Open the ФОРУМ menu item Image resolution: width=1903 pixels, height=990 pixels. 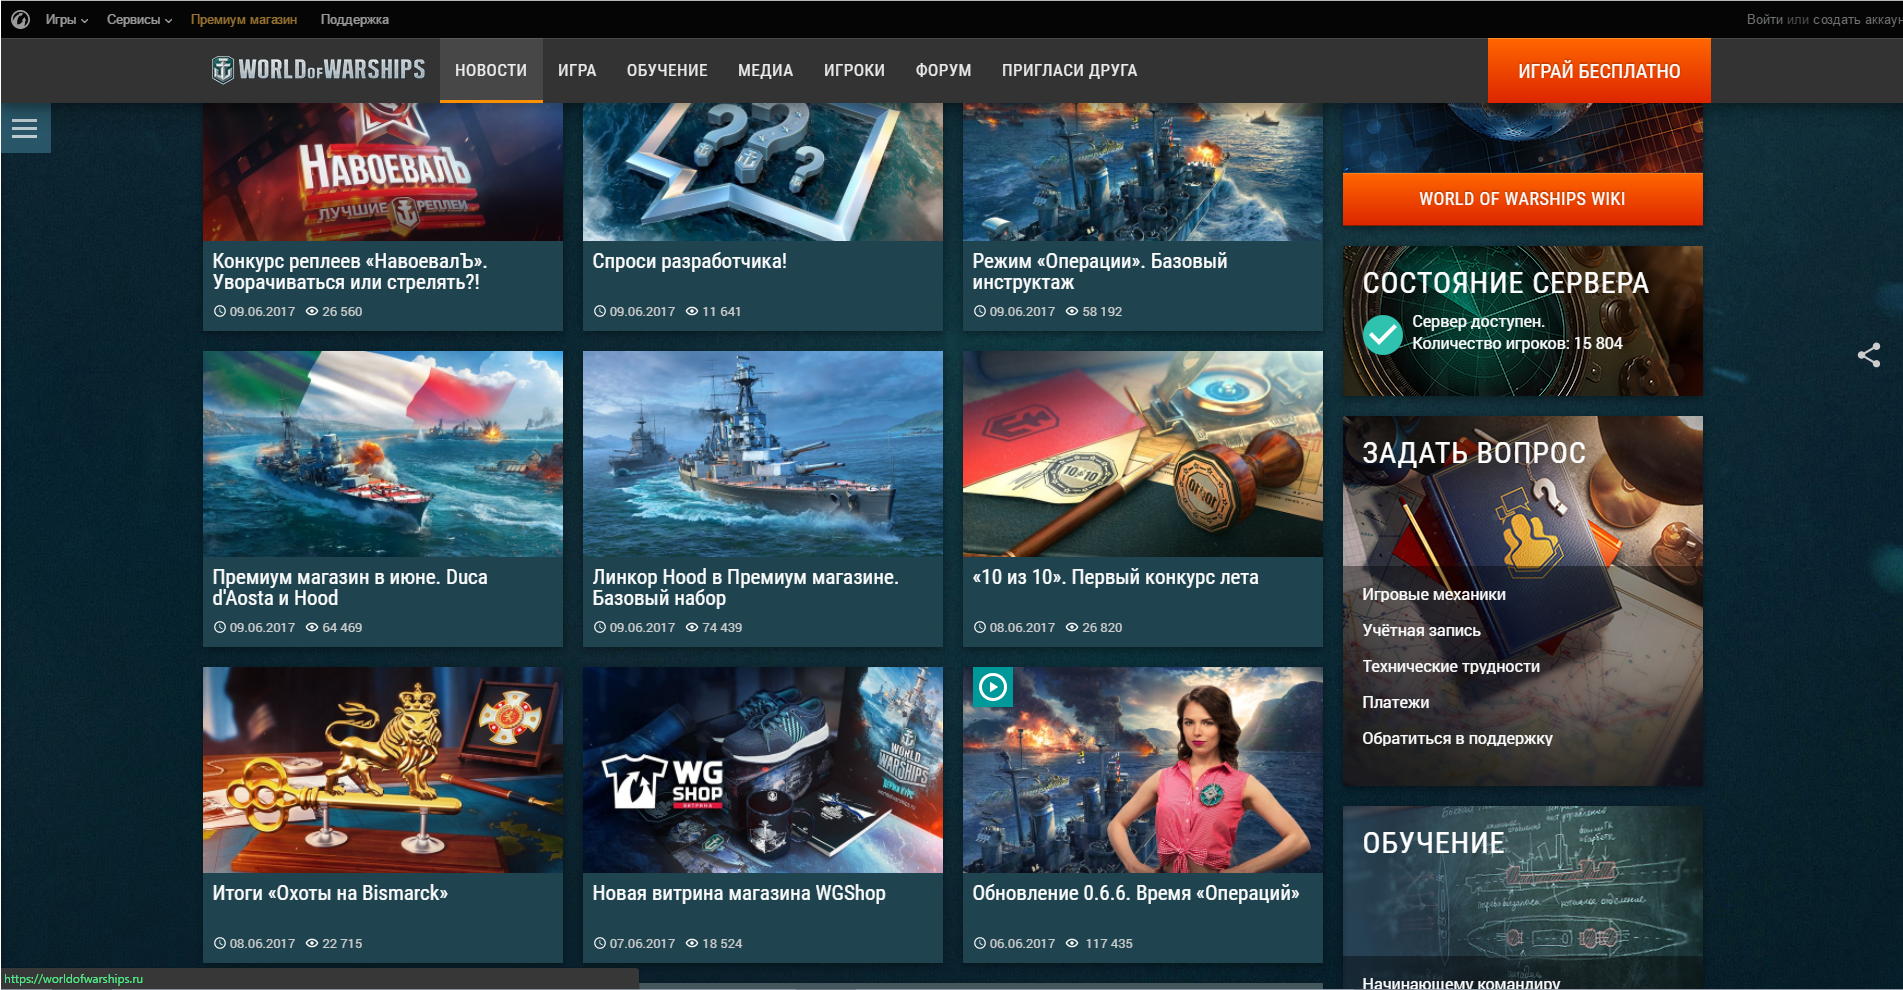(943, 70)
